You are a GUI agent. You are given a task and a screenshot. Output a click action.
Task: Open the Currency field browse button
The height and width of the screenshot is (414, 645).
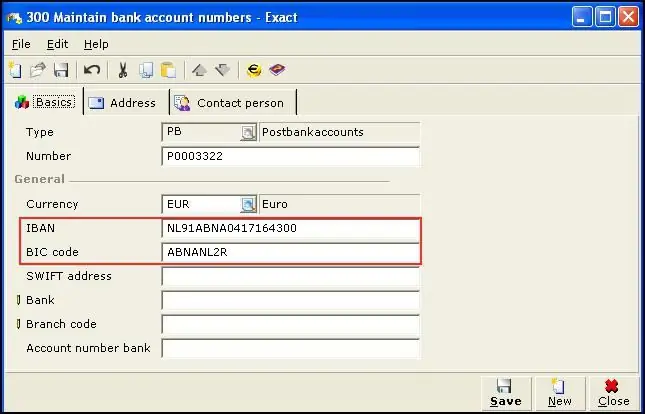tap(248, 205)
